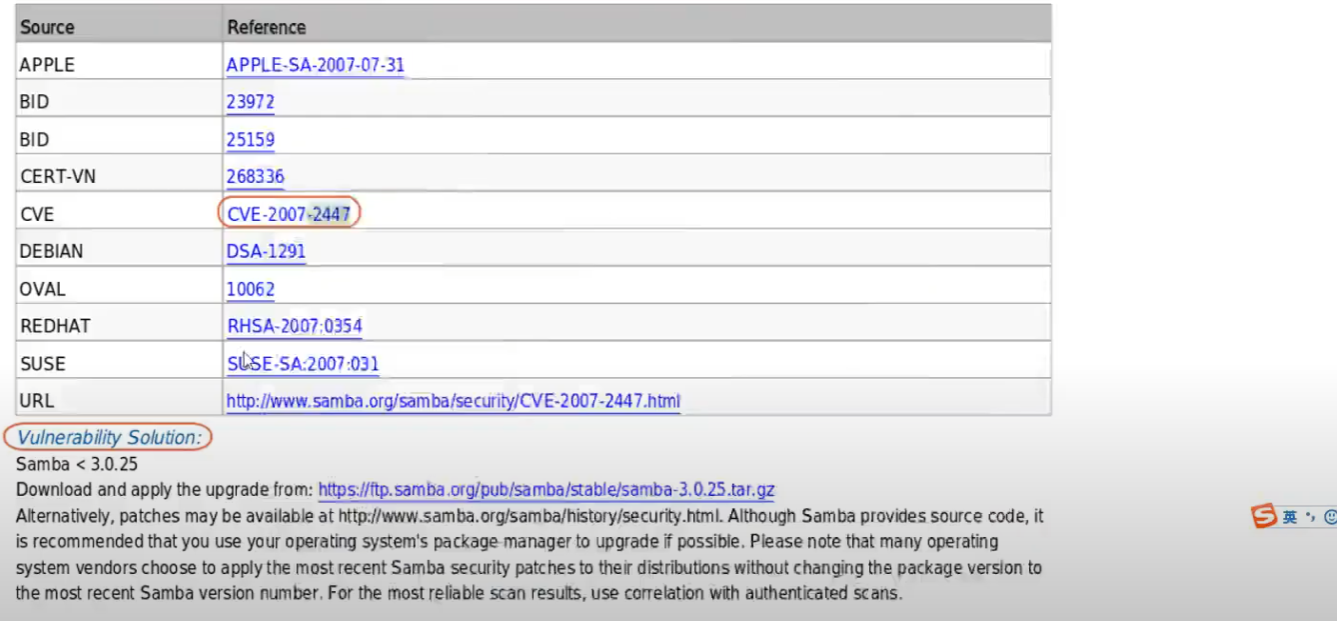Viewport: 1337px width, 621px height.
Task: Open the emoji smiley icon in IME bar
Action: pyautogui.click(x=1330, y=517)
